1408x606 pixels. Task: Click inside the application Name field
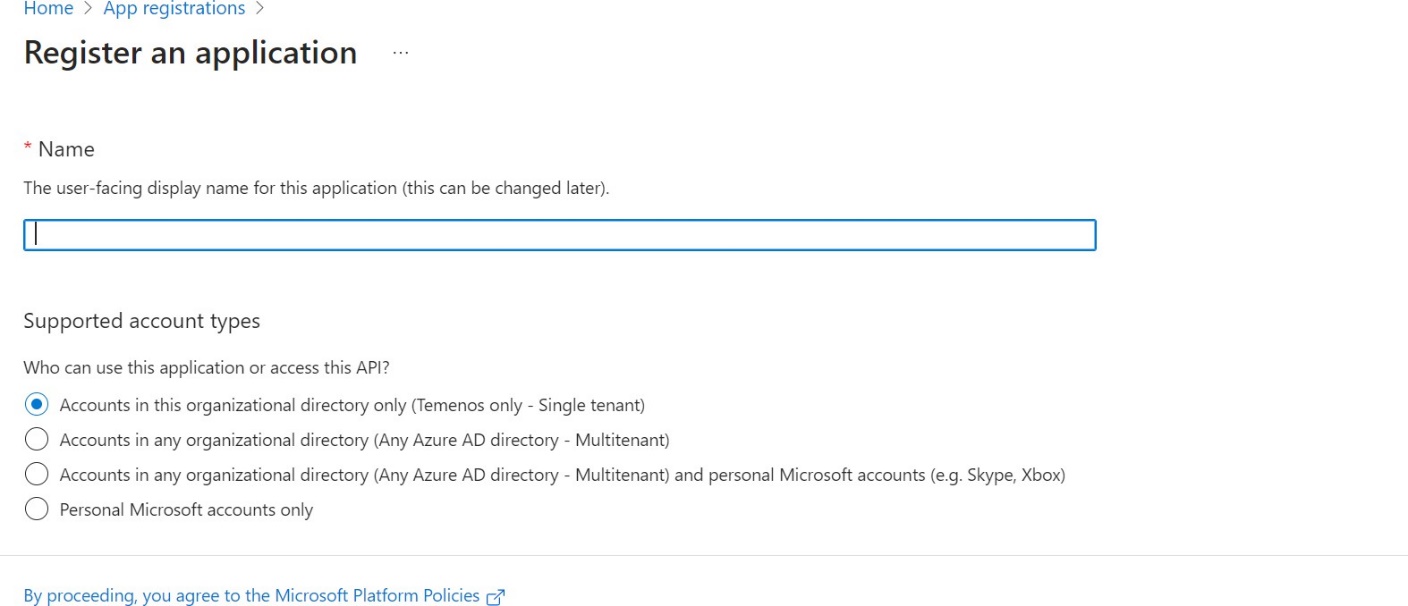point(557,235)
